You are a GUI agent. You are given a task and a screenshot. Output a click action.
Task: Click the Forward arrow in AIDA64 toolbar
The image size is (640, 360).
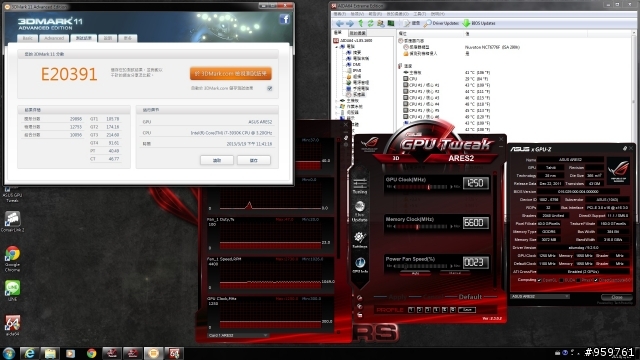pos(350,23)
